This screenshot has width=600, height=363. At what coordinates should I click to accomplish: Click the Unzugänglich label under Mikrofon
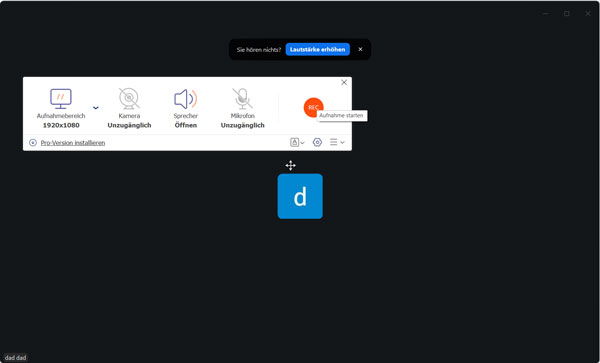coord(243,125)
